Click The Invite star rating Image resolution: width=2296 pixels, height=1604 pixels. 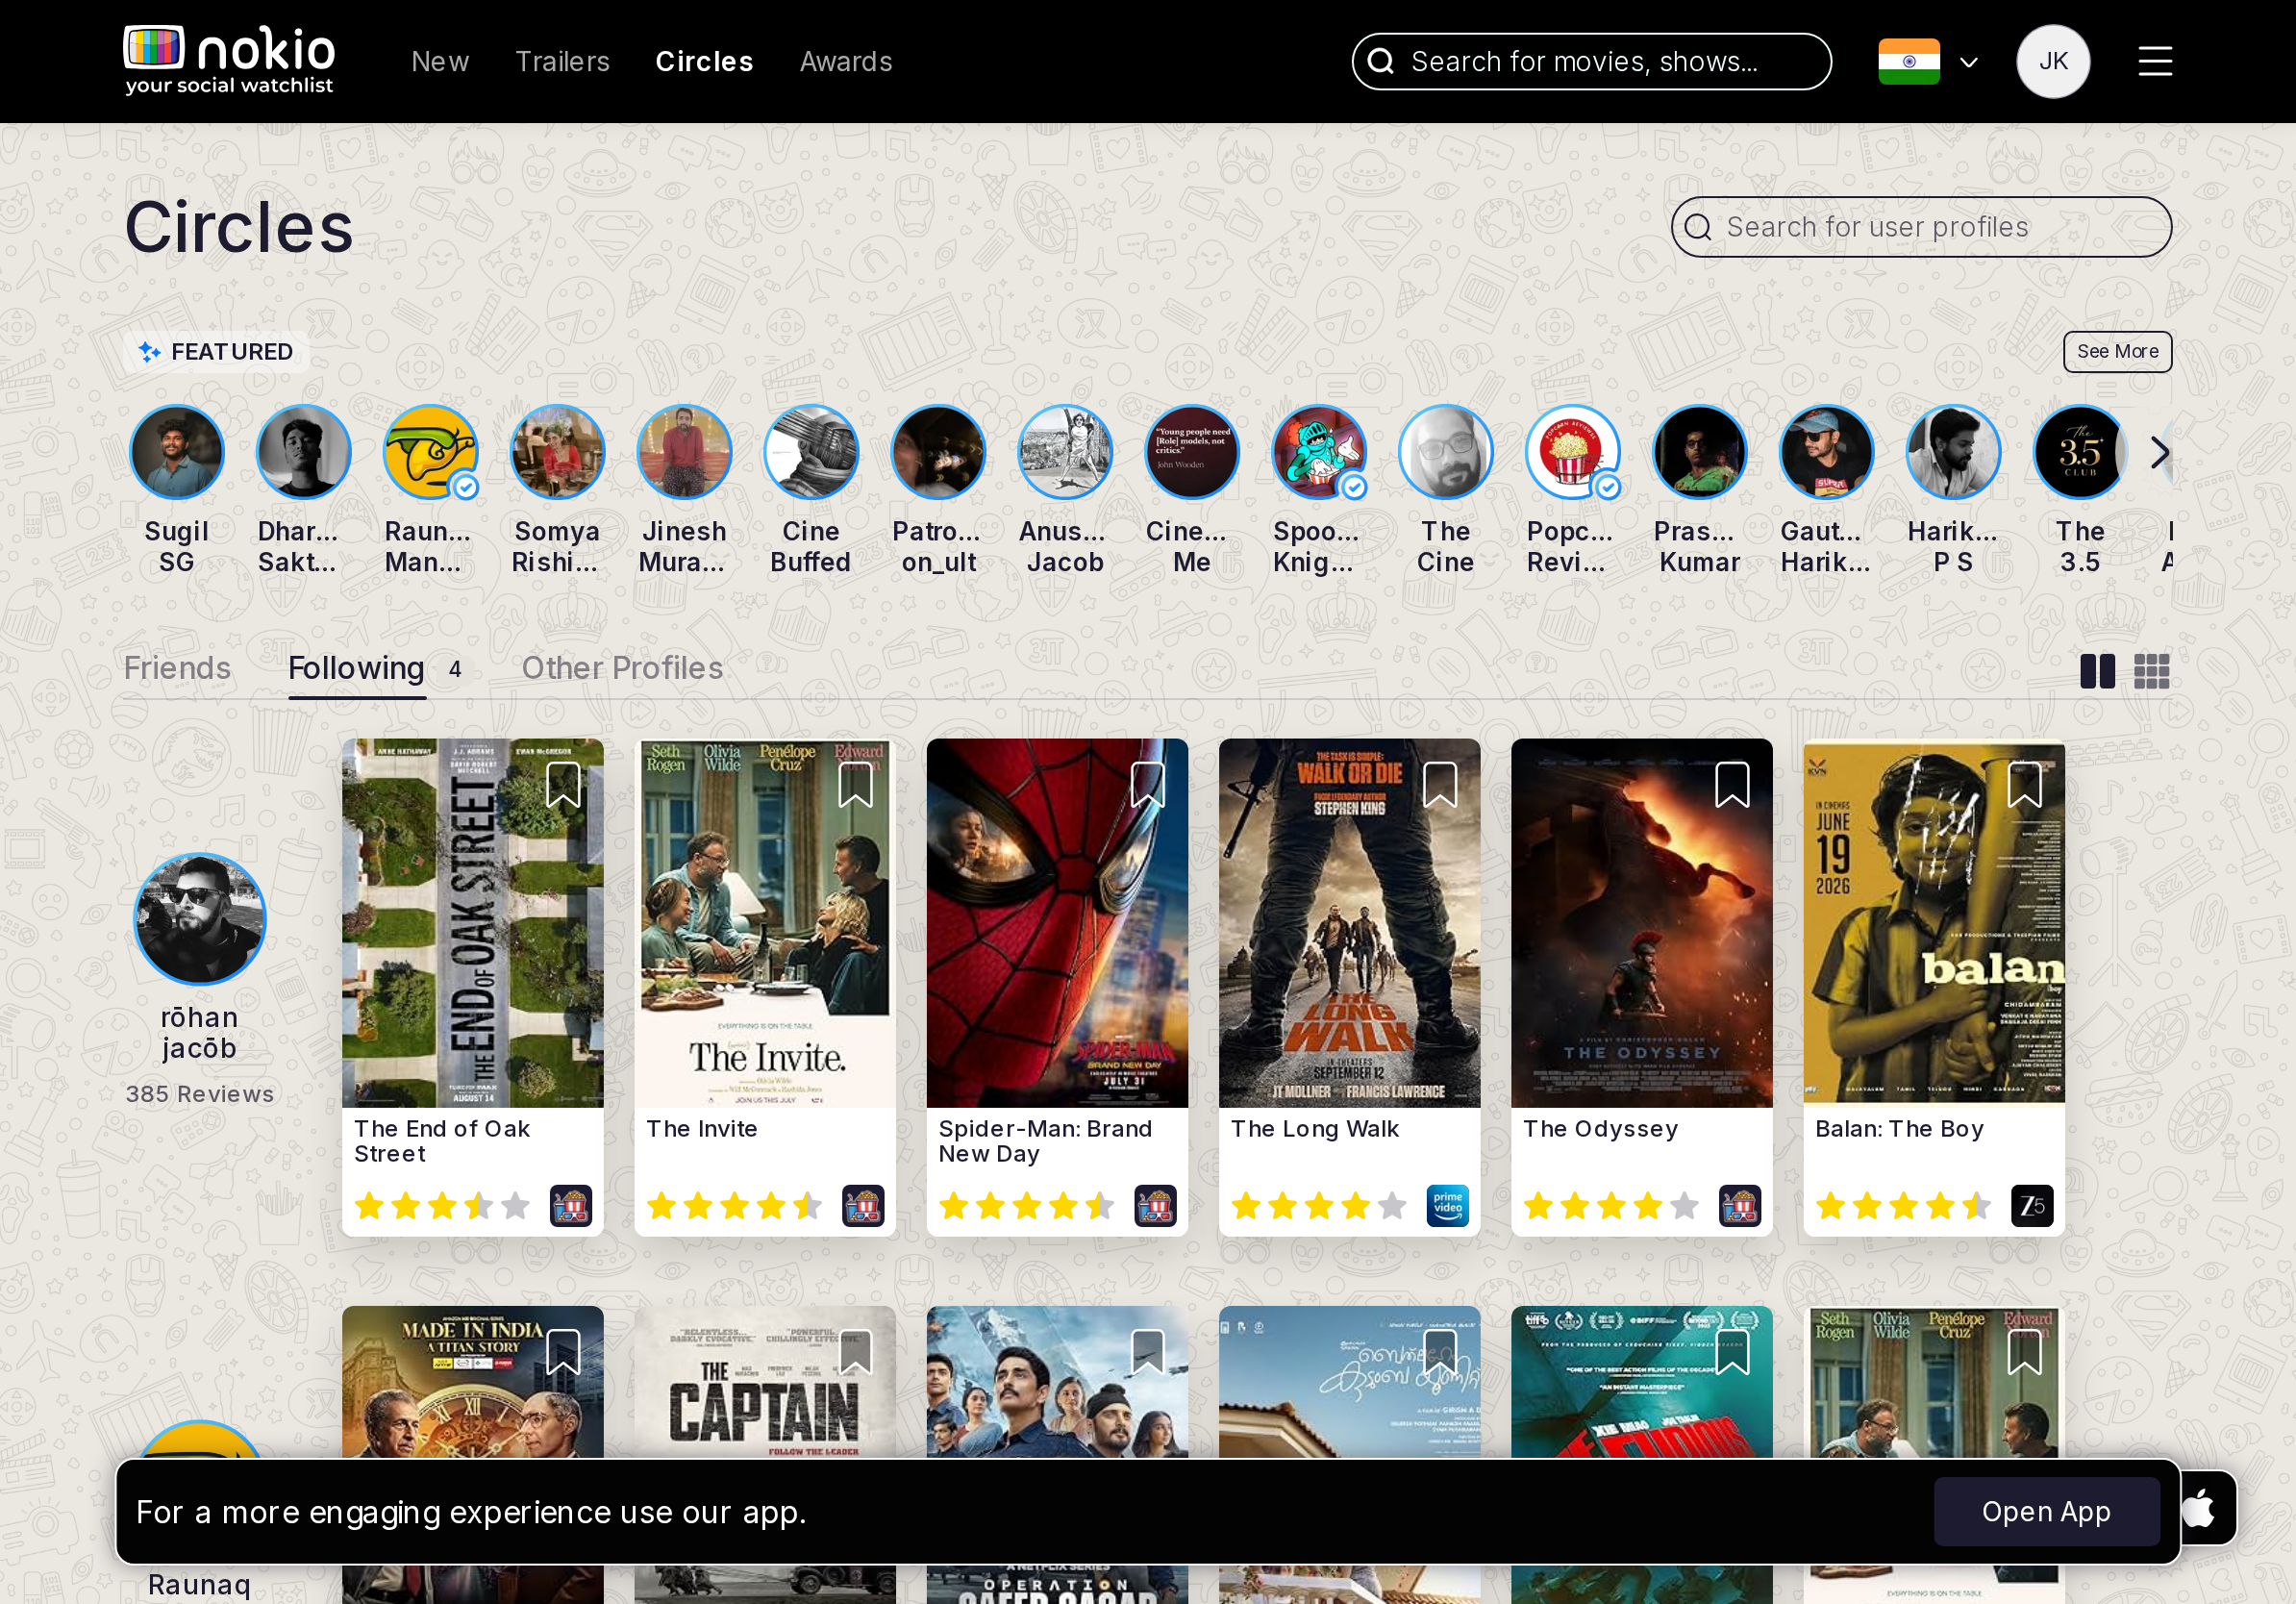coord(734,1206)
